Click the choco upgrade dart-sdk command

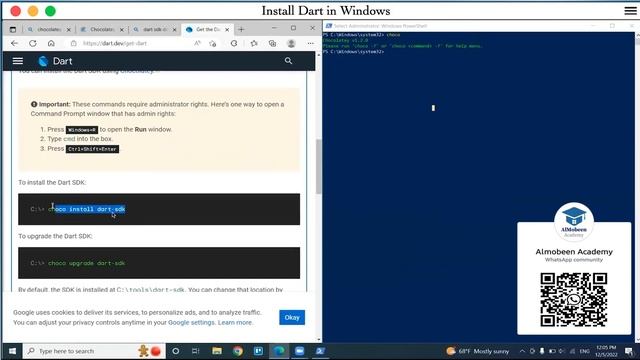point(87,263)
